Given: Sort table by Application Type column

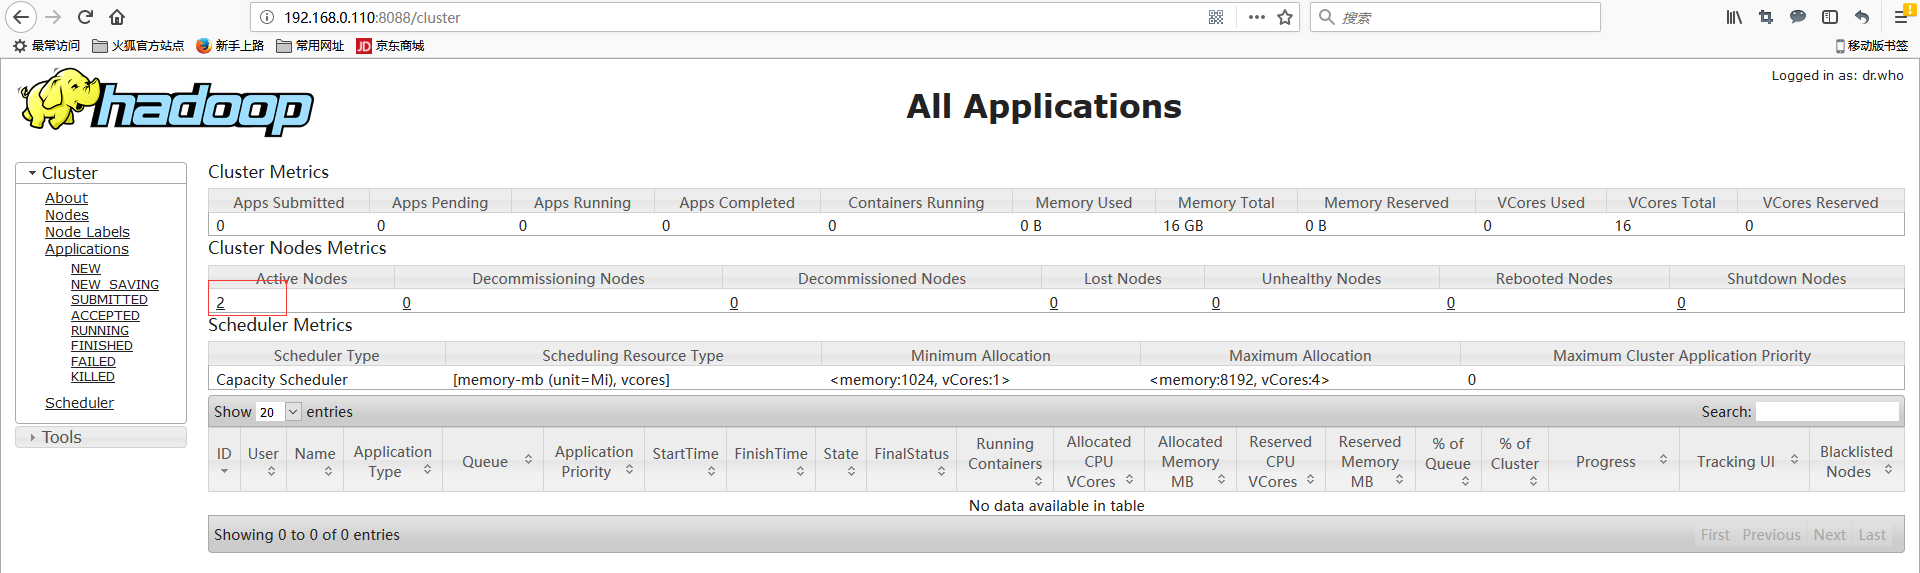Looking at the screenshot, I should [393, 461].
